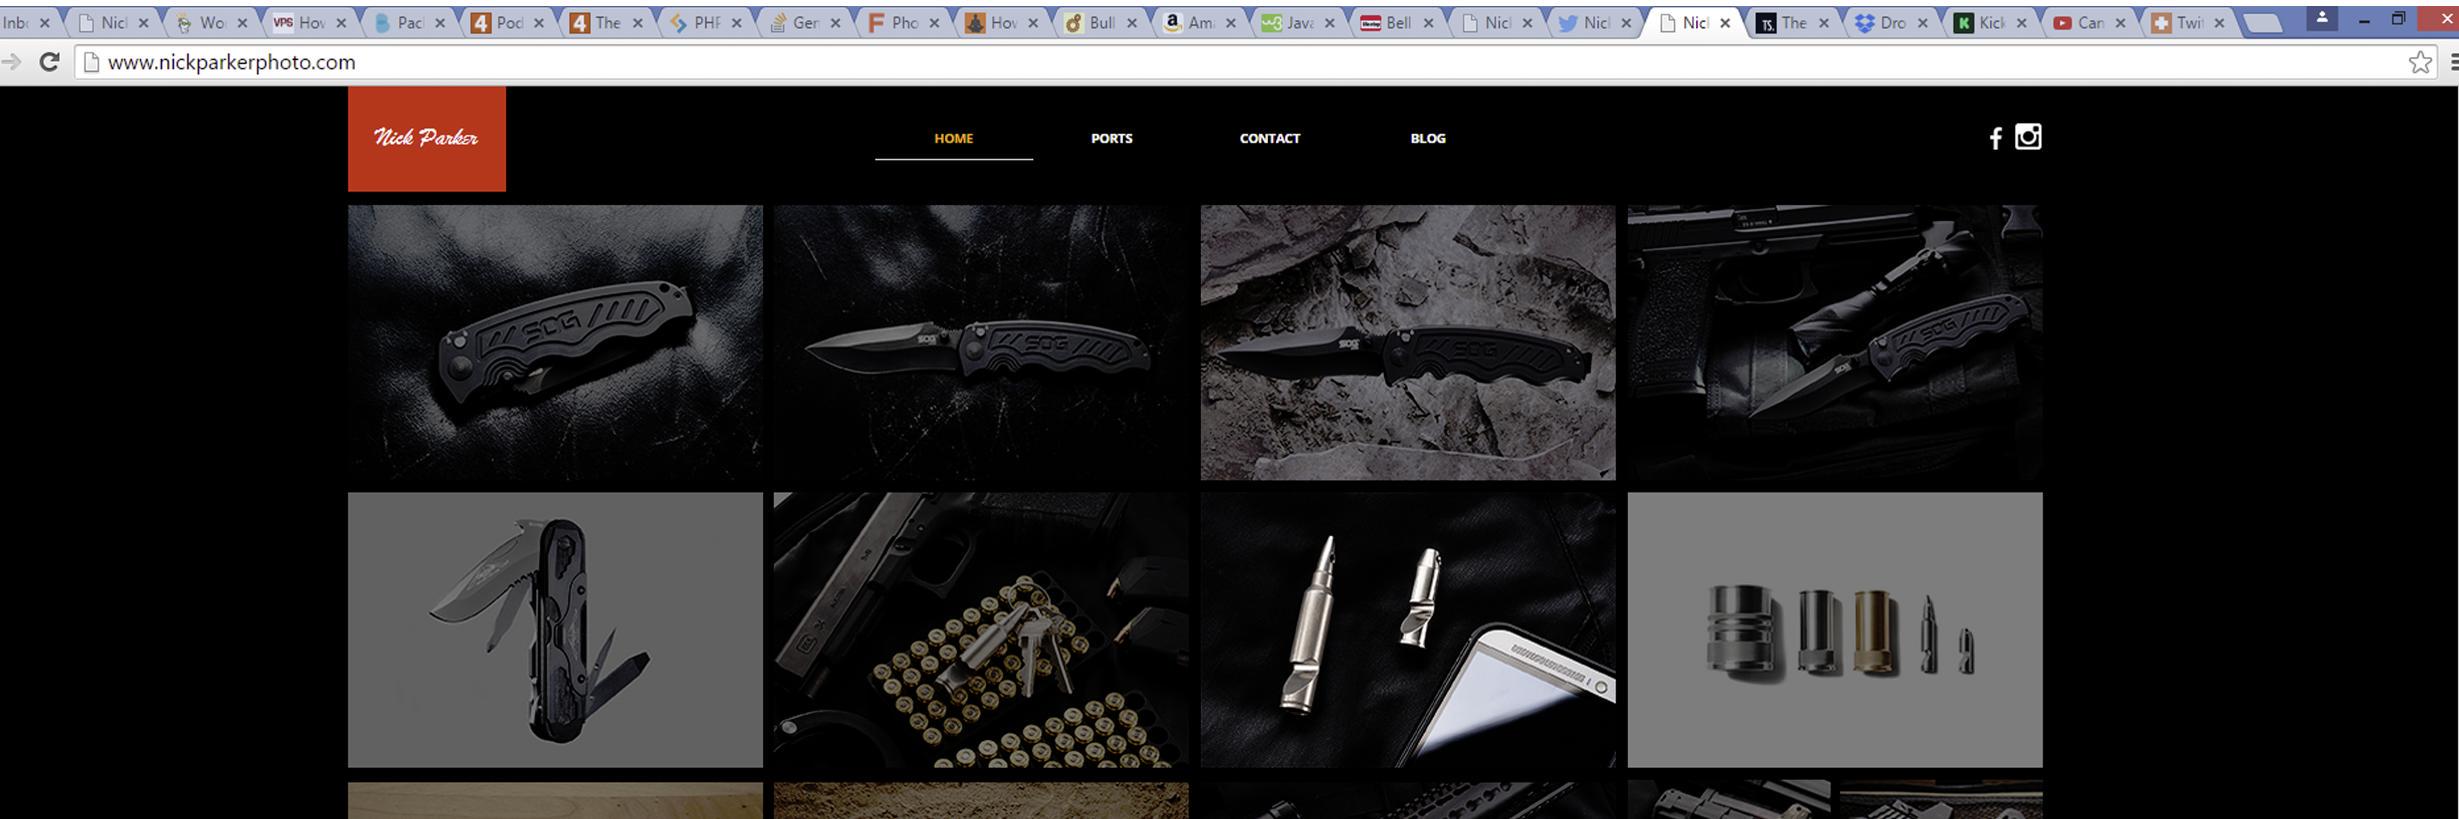Switch to the Kickstarter tab
This screenshot has width=2459, height=819.
1989,23
